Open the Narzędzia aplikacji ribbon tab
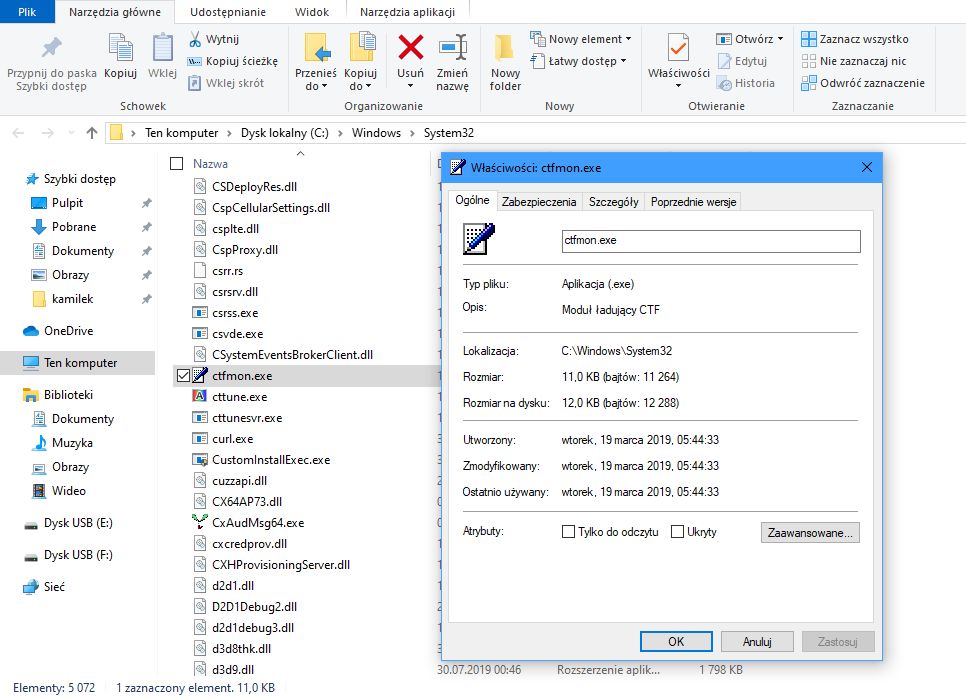 [407, 12]
